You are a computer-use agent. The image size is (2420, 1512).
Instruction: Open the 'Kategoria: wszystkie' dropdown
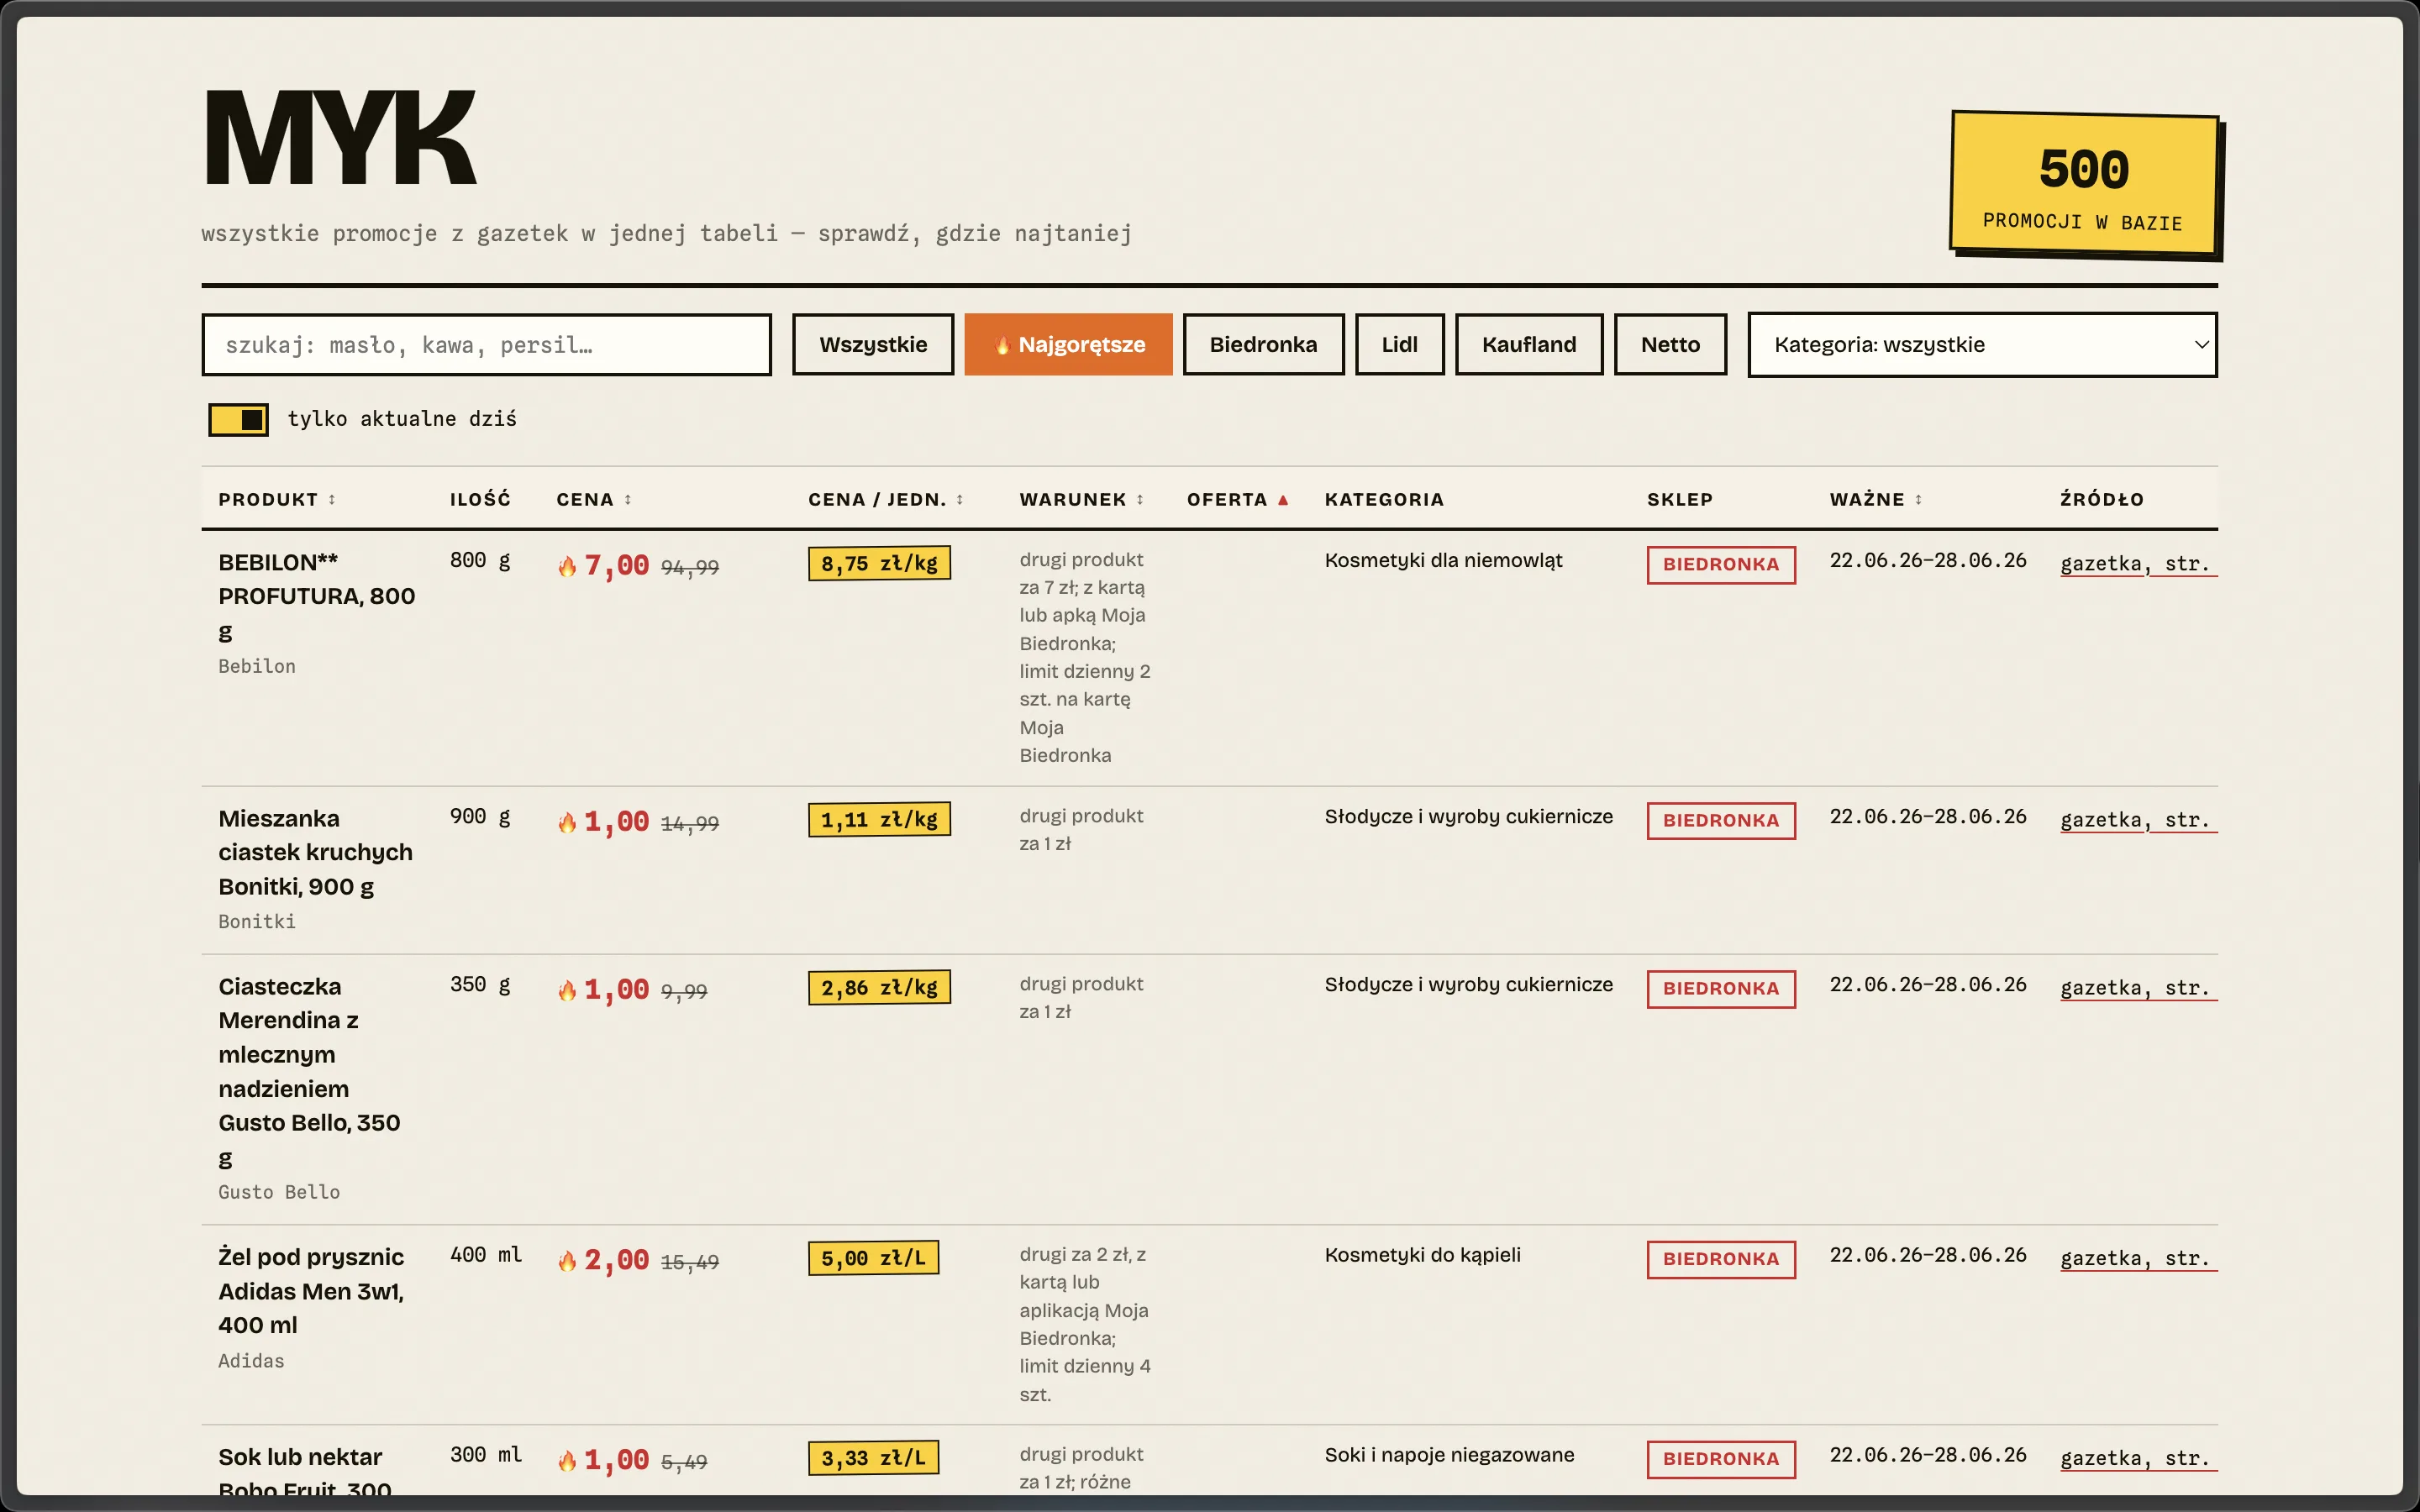coord(1982,345)
